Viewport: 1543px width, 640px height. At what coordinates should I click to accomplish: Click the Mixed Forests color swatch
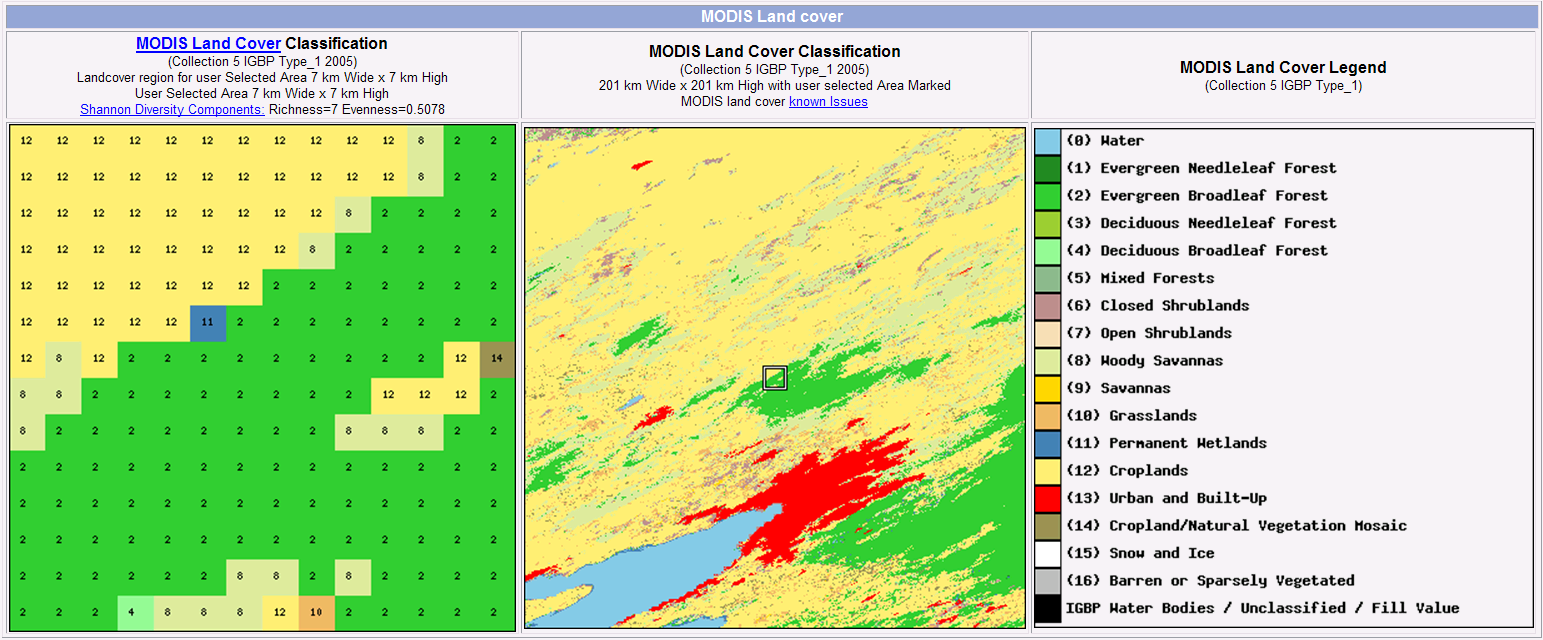(x=1047, y=278)
